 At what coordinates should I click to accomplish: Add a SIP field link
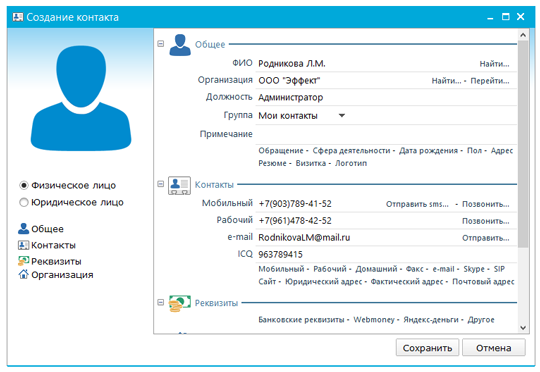click(499, 269)
